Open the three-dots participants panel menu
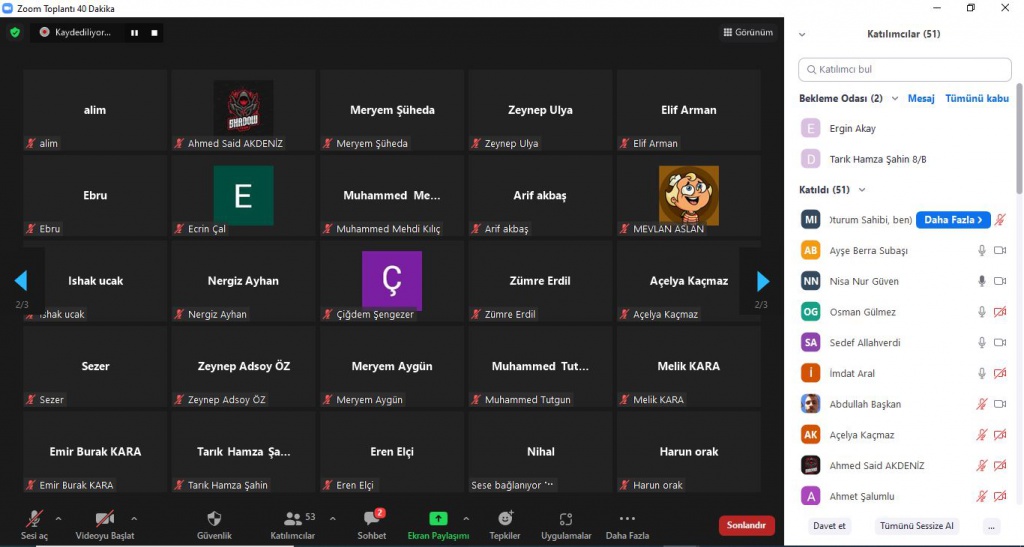The height and width of the screenshot is (547, 1024). click(991, 526)
